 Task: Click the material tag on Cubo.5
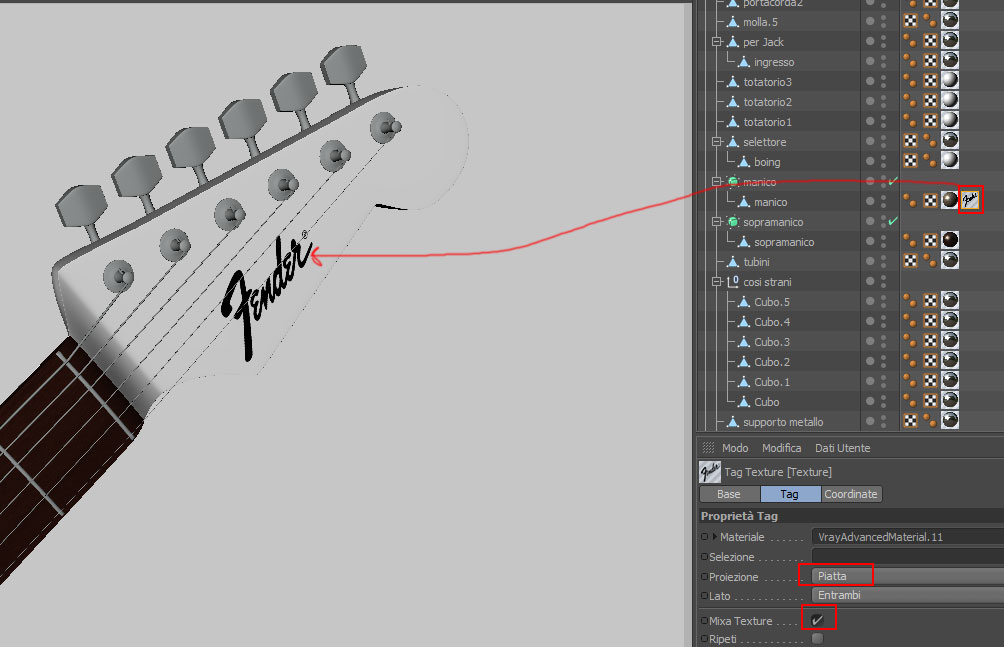point(950,300)
